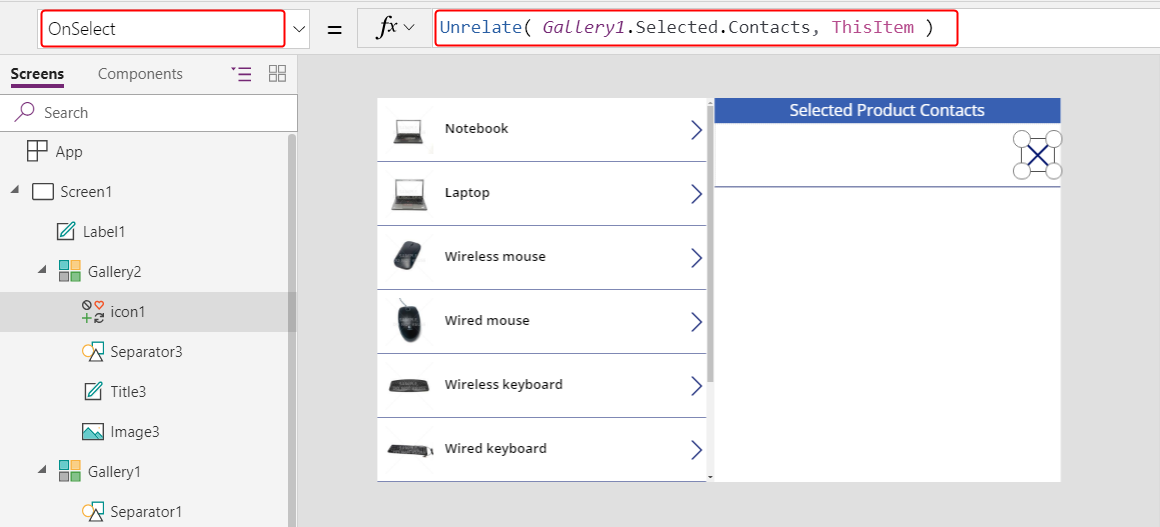Click the Gallery1 gallery icon
The width and height of the screenshot is (1160, 527).
click(x=70, y=471)
